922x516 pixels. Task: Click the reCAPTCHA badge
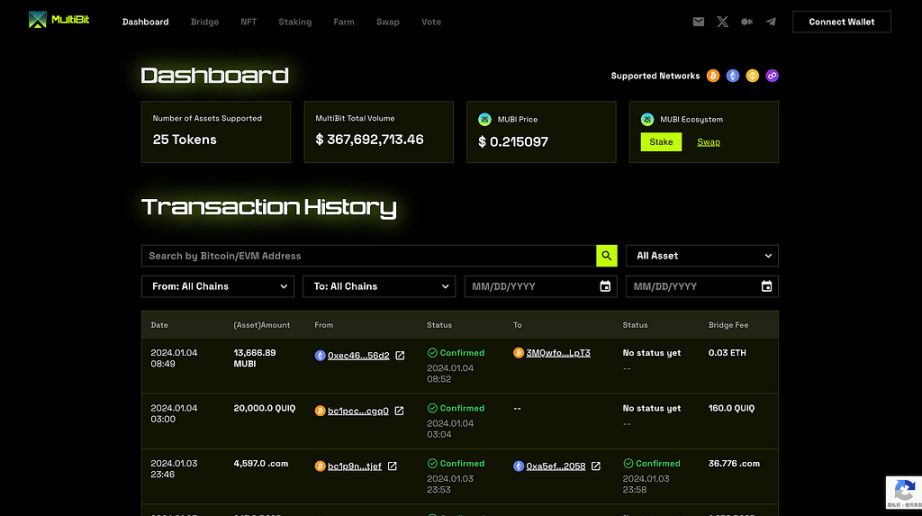coord(904,492)
